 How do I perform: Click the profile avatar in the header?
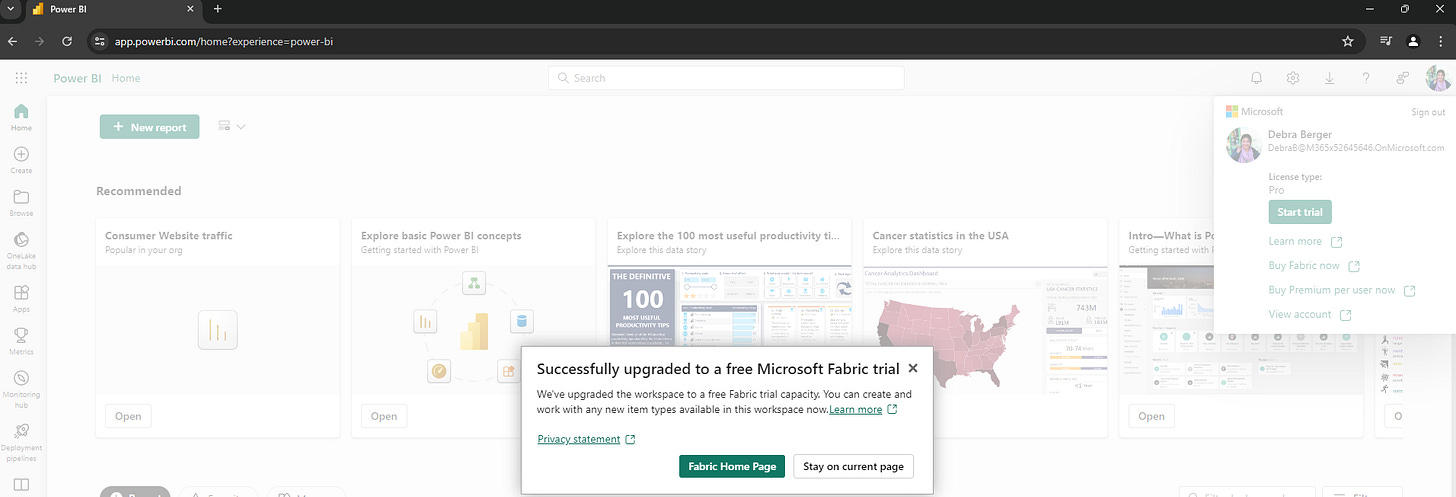(1438, 78)
